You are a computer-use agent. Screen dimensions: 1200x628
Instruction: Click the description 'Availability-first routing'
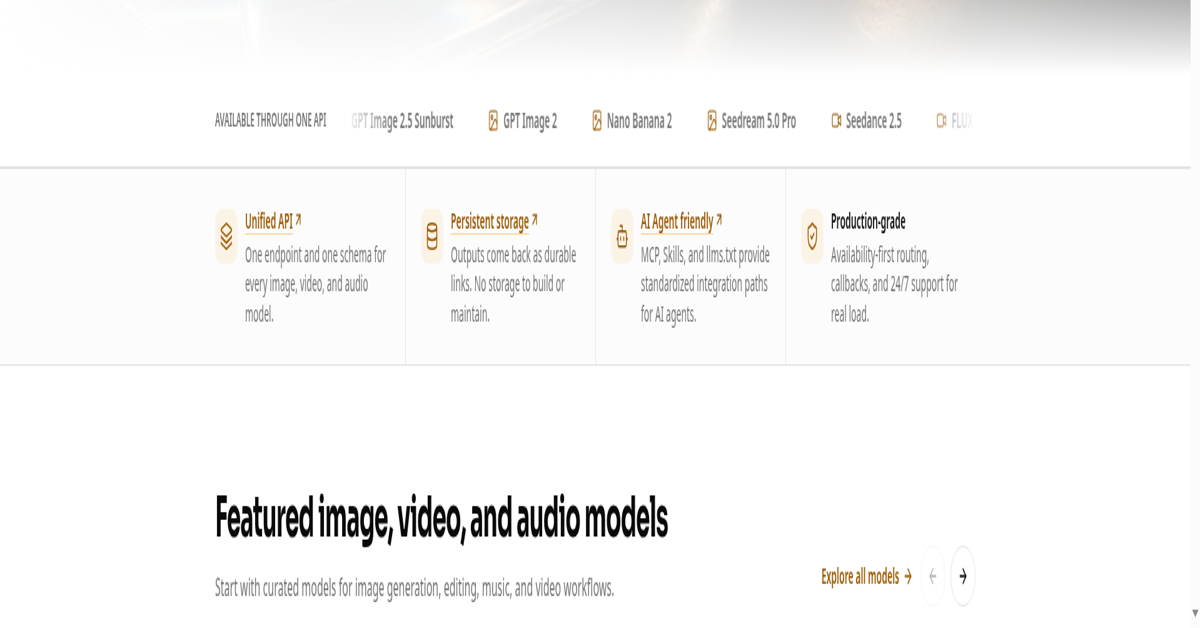(x=894, y=284)
